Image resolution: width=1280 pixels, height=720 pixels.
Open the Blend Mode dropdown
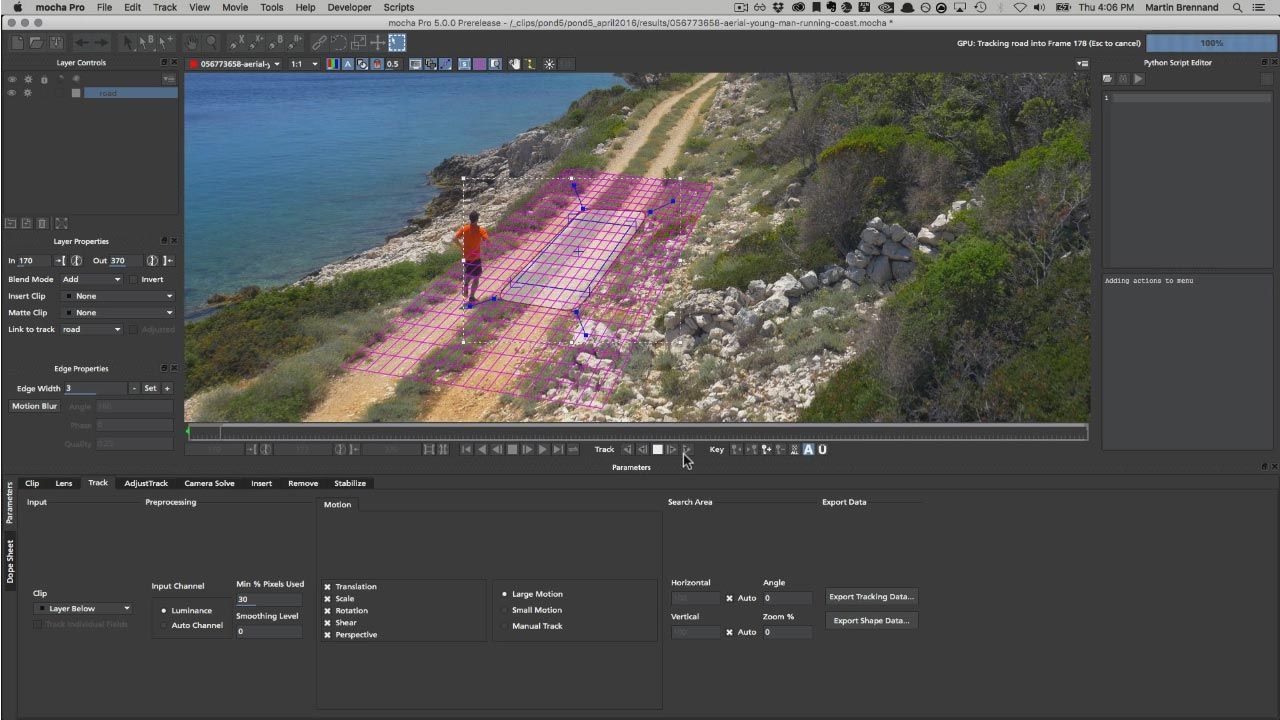pyautogui.click(x=91, y=280)
